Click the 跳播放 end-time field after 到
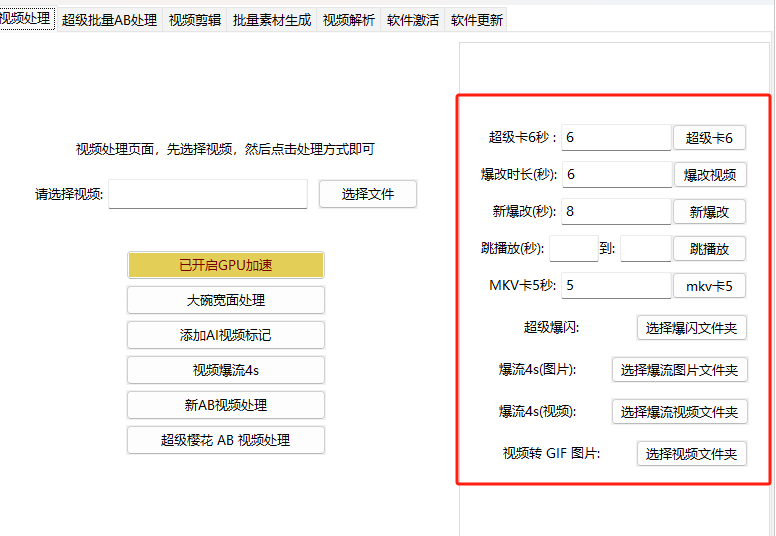The image size is (776, 536). 646,248
